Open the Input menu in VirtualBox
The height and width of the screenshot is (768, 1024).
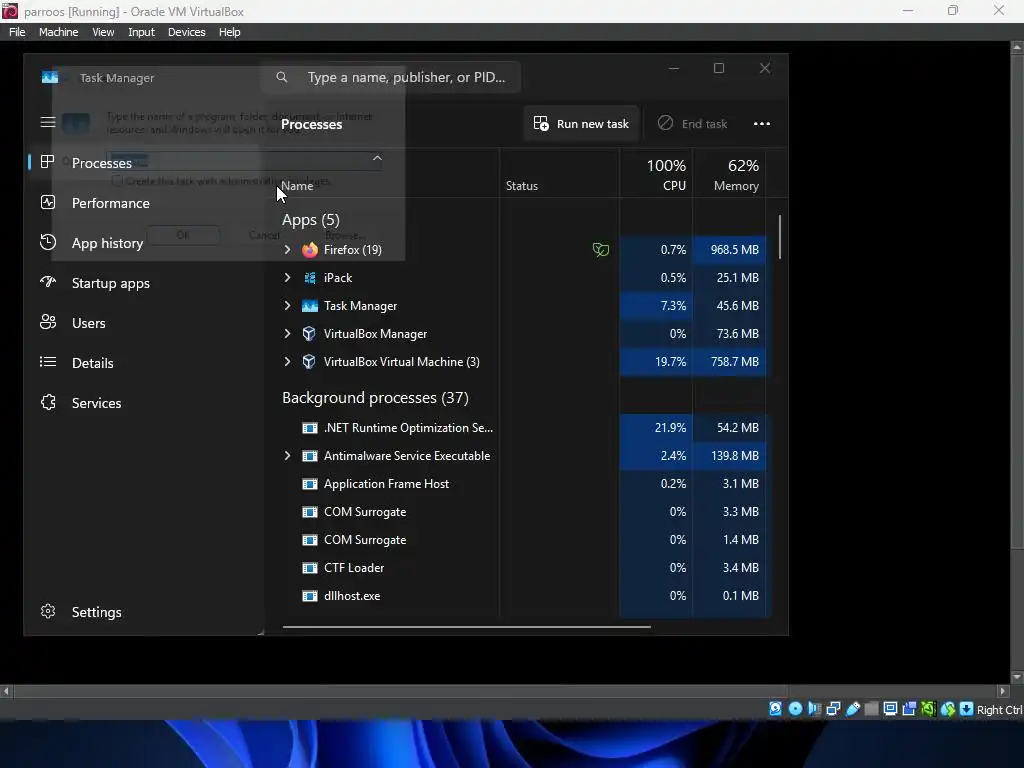[141, 32]
